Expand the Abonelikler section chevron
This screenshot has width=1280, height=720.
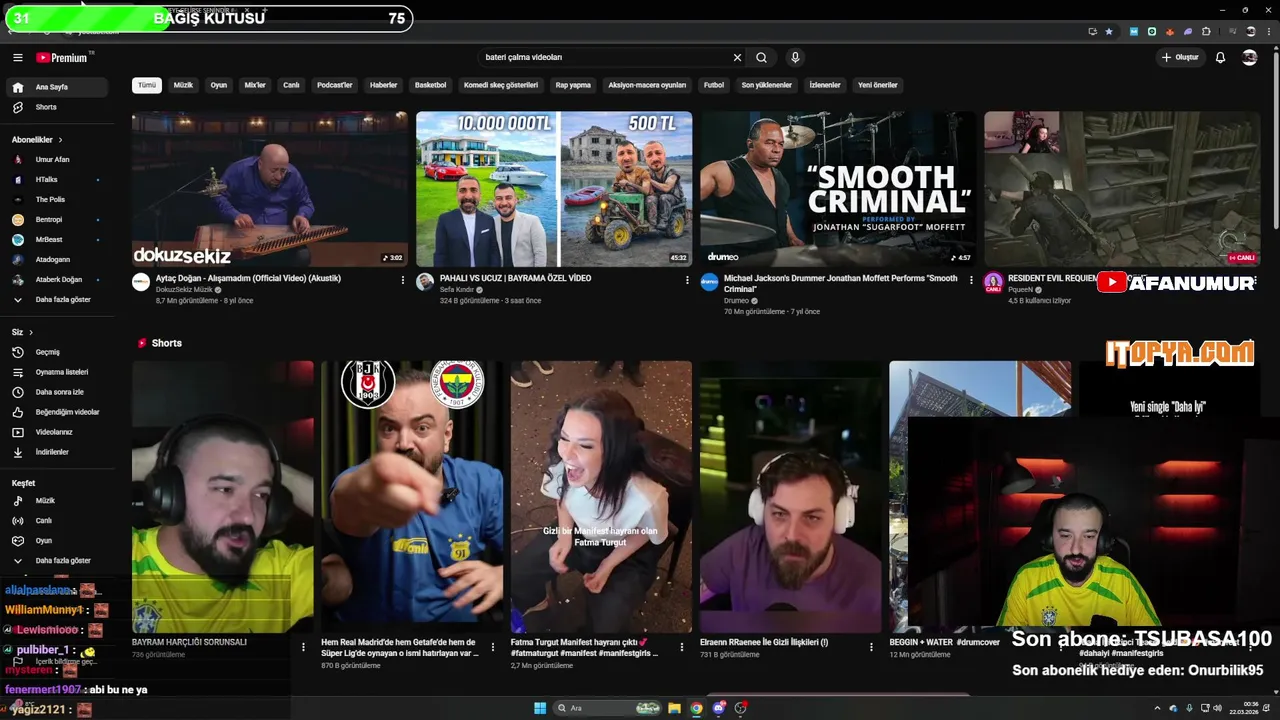(60, 140)
